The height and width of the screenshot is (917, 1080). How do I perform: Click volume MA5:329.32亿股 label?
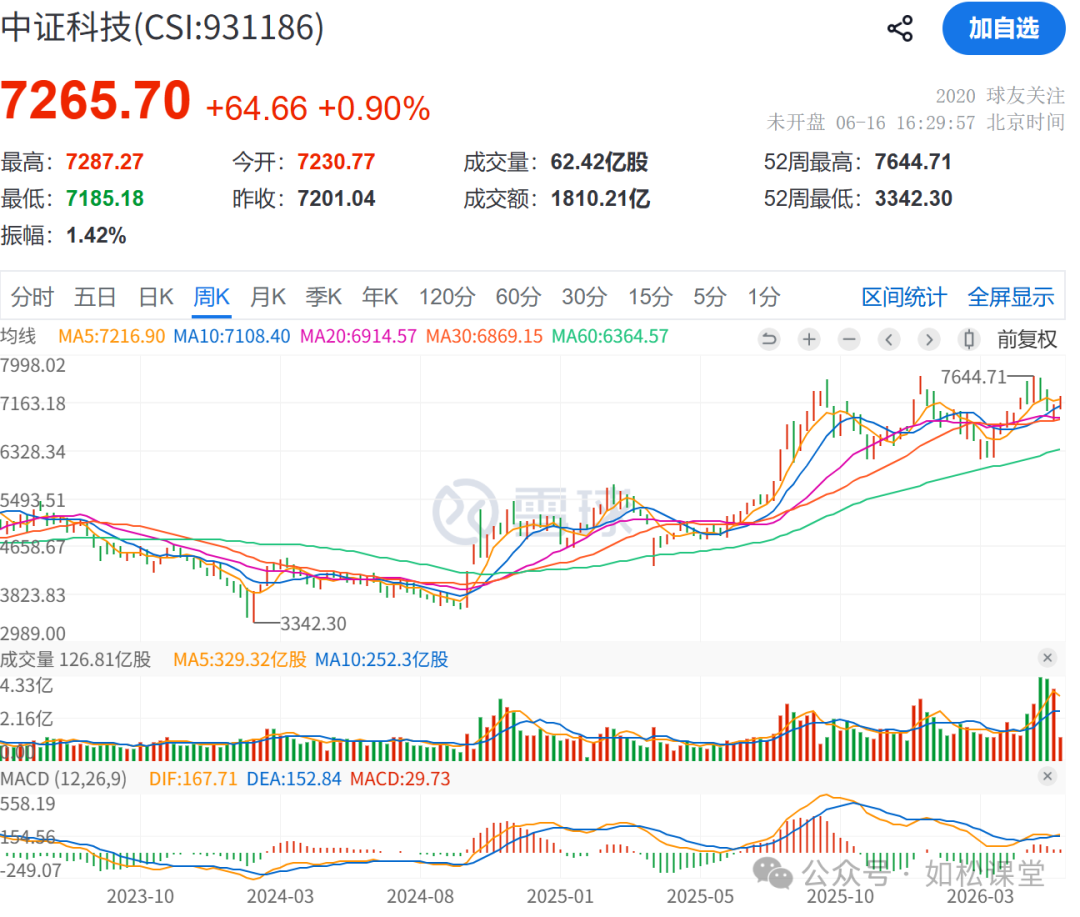pos(240,659)
